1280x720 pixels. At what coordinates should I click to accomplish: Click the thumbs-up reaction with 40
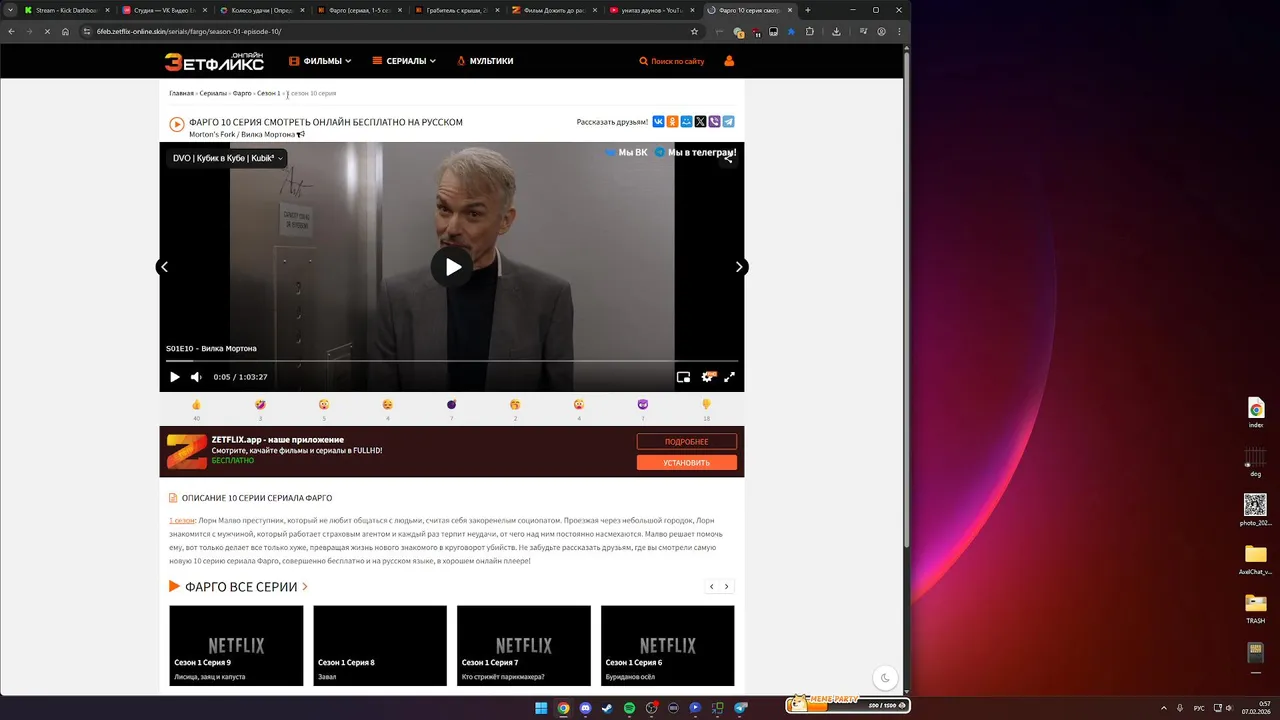[196, 405]
